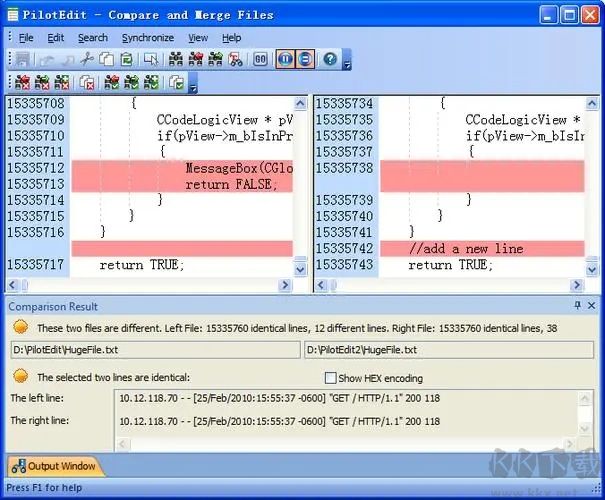Toggle the horizontal split layout button
Image resolution: width=605 pixels, height=500 pixels.
[304, 60]
